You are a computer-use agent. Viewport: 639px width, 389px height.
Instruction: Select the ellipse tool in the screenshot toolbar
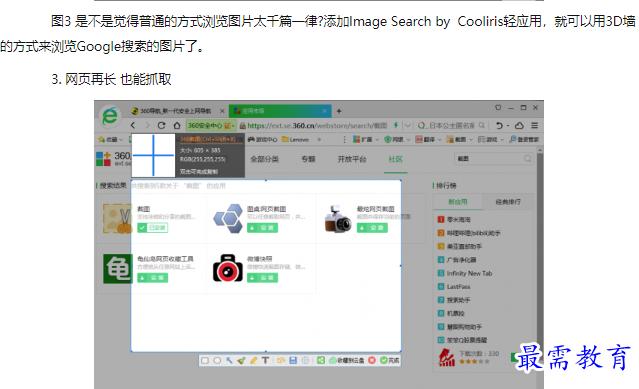pos(217,360)
